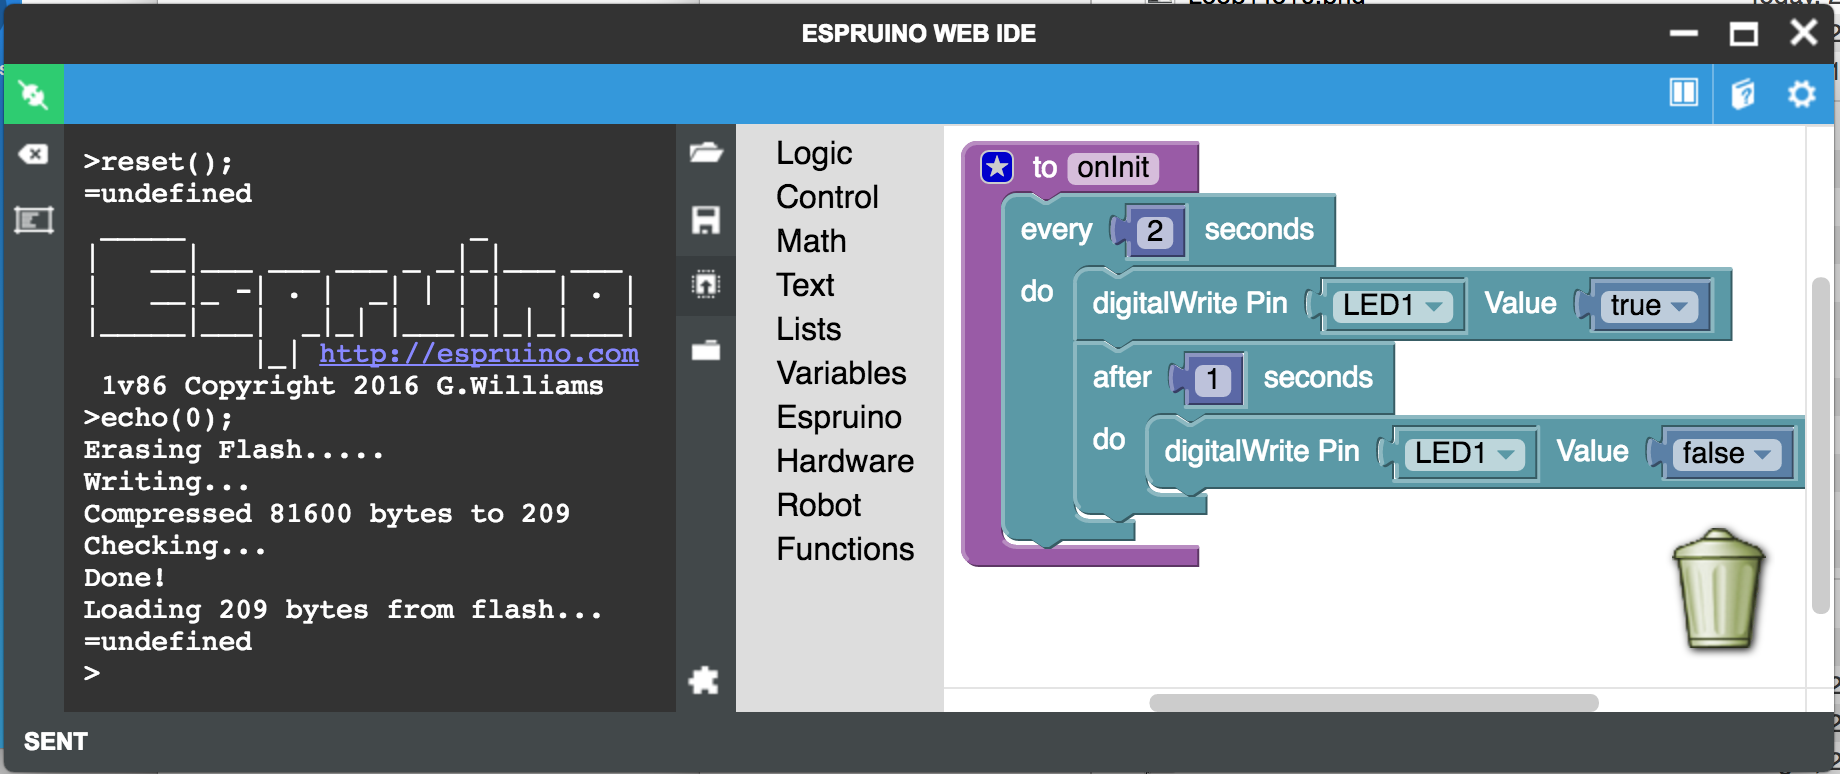Open the LED1 dropdown in the 'after' block
Viewport: 1840px width, 774px height.
coord(1465,453)
